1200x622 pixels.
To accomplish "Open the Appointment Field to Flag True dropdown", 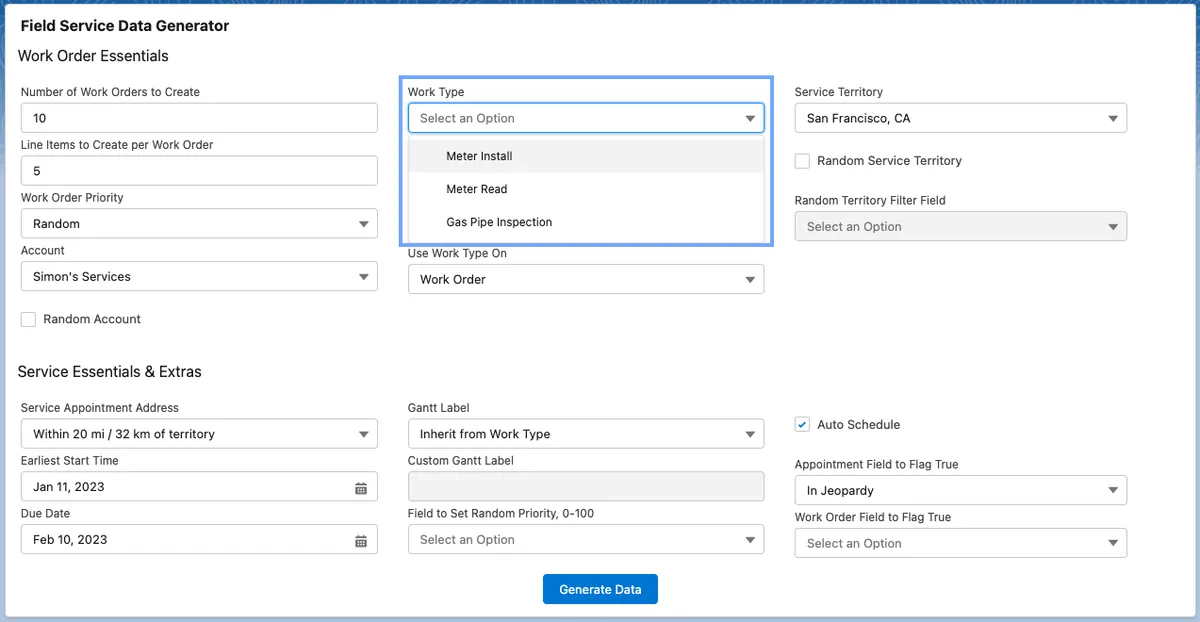I will pyautogui.click(x=961, y=491).
